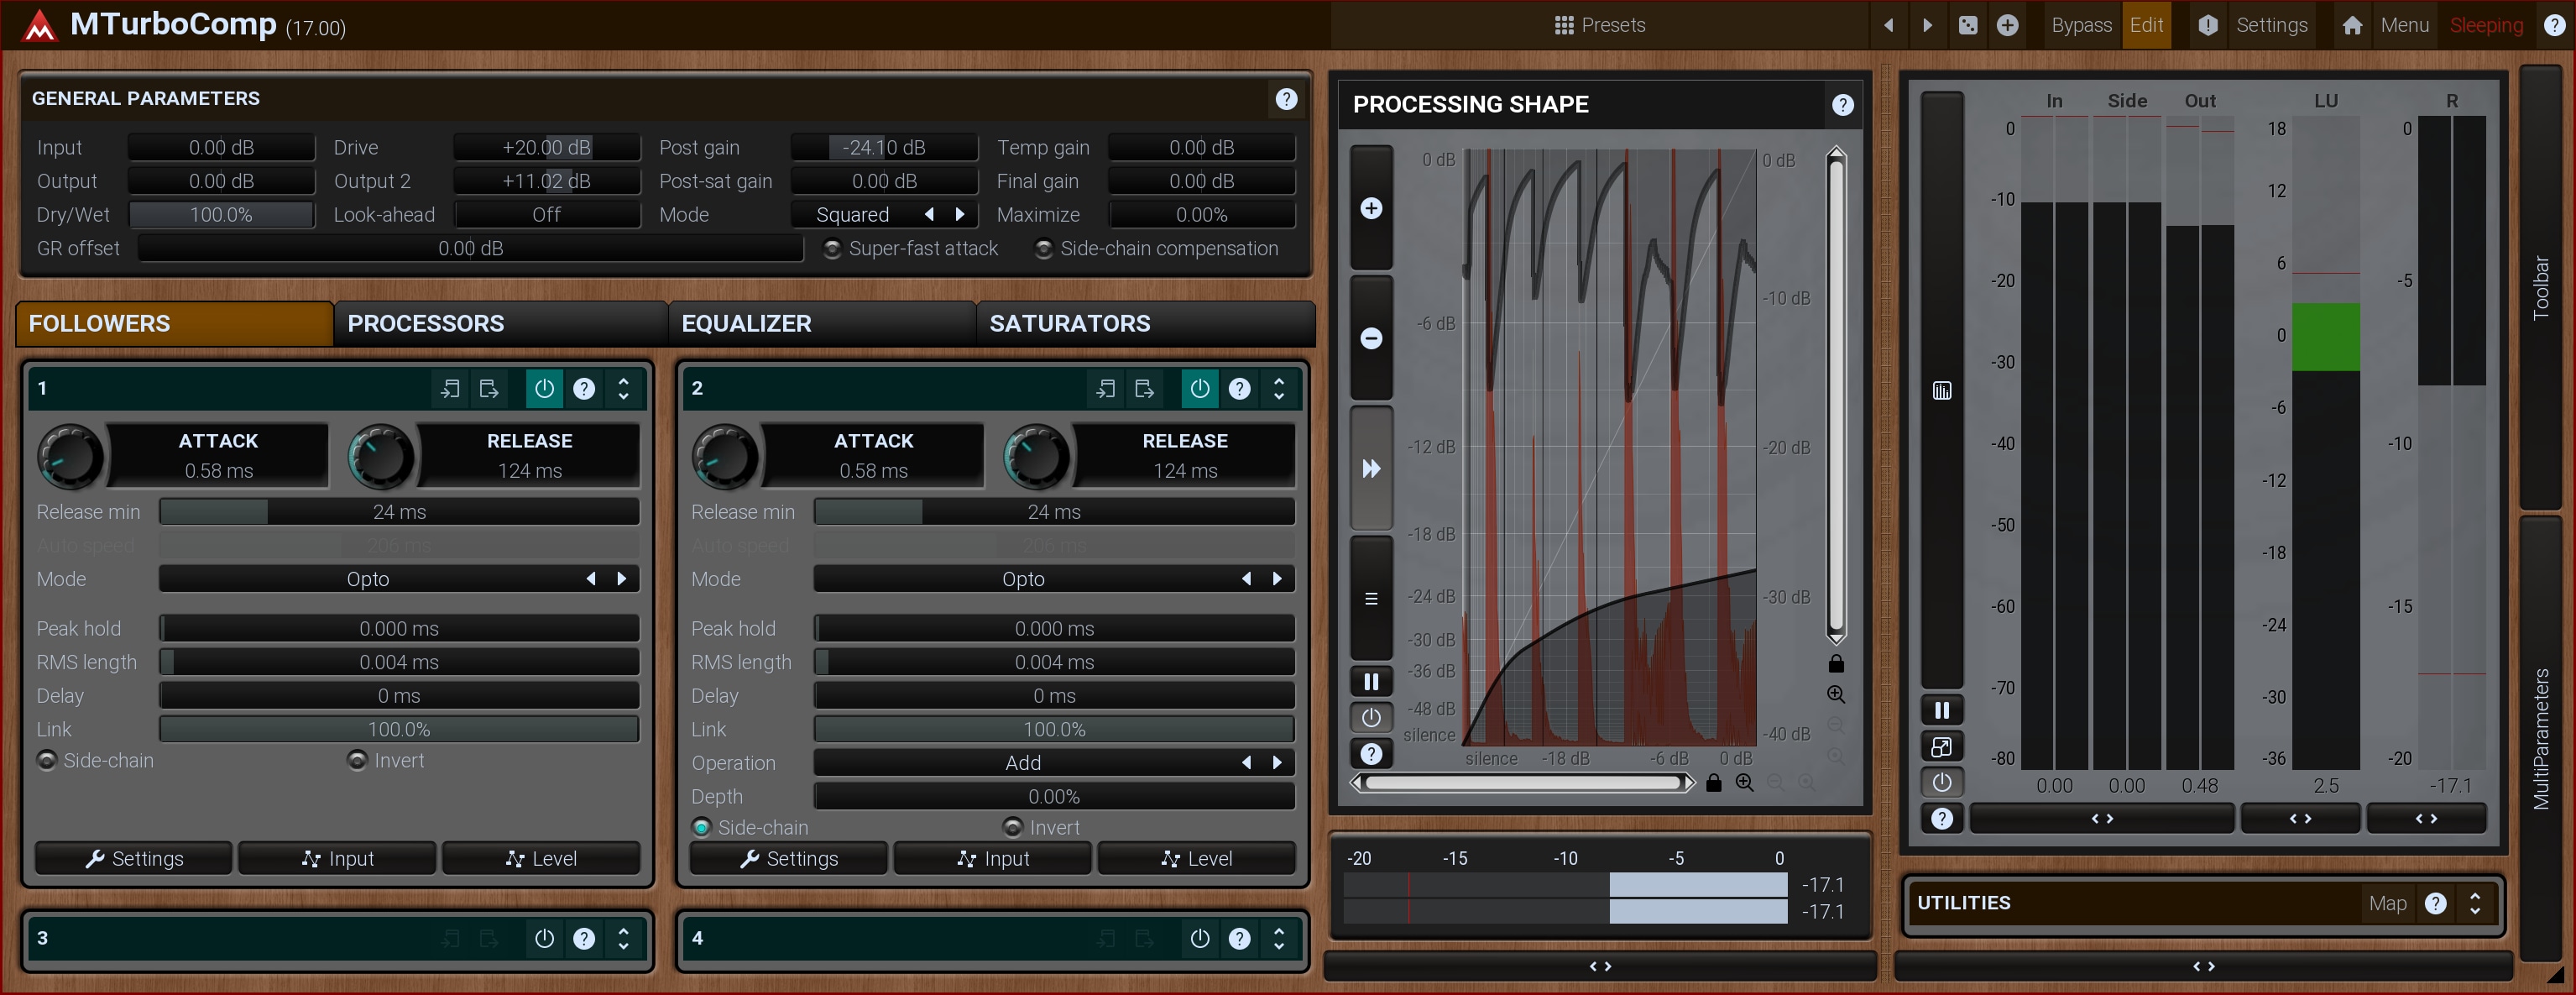Toggle power button of follower 2
Viewport: 2576px width, 995px height.
point(1199,389)
